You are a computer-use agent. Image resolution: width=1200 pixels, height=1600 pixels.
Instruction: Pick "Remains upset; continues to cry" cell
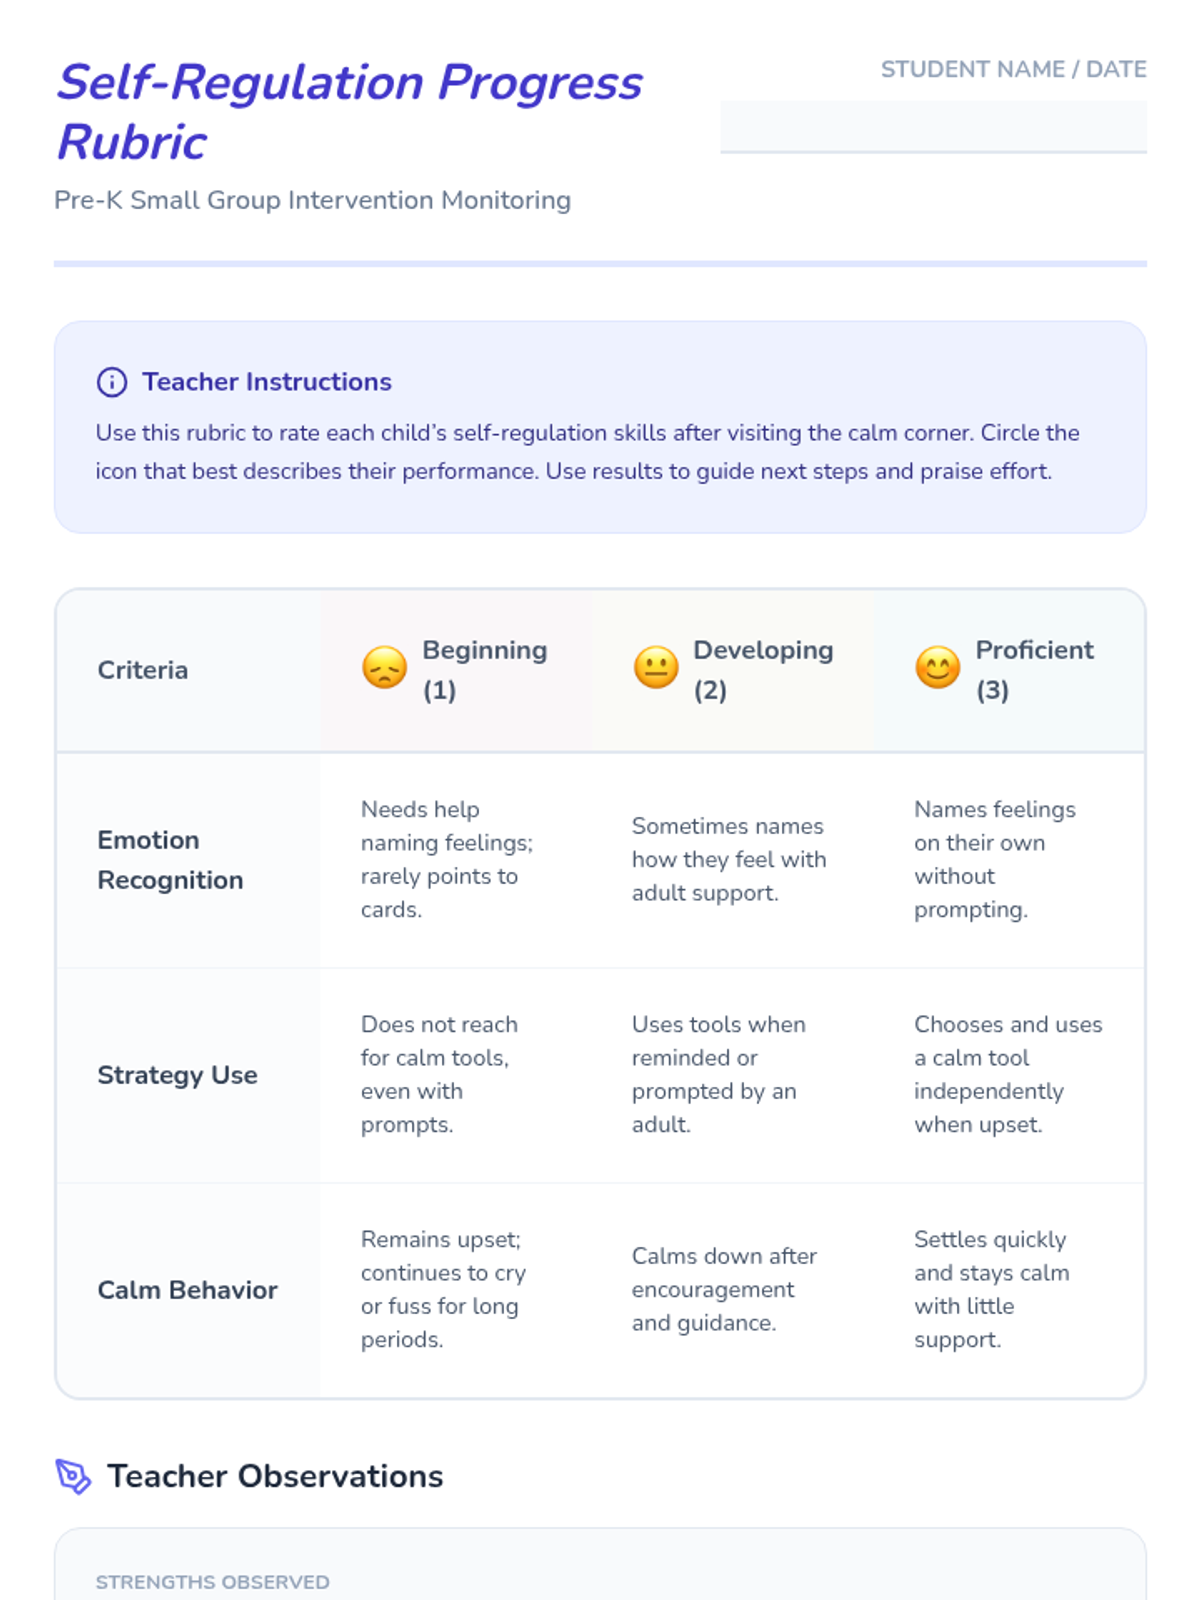point(443,1289)
